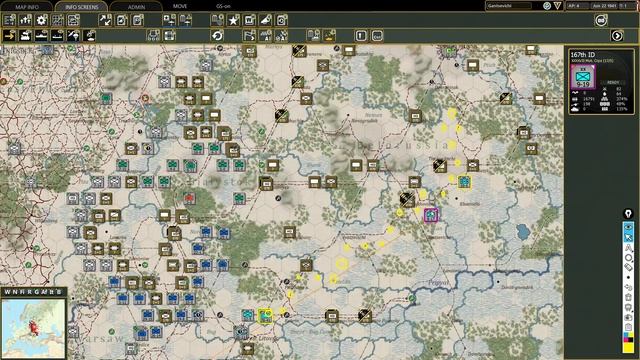The width and height of the screenshot is (640, 360).
Task: Select the magenta-highlighted 167th ID unit on map
Action: point(431,215)
